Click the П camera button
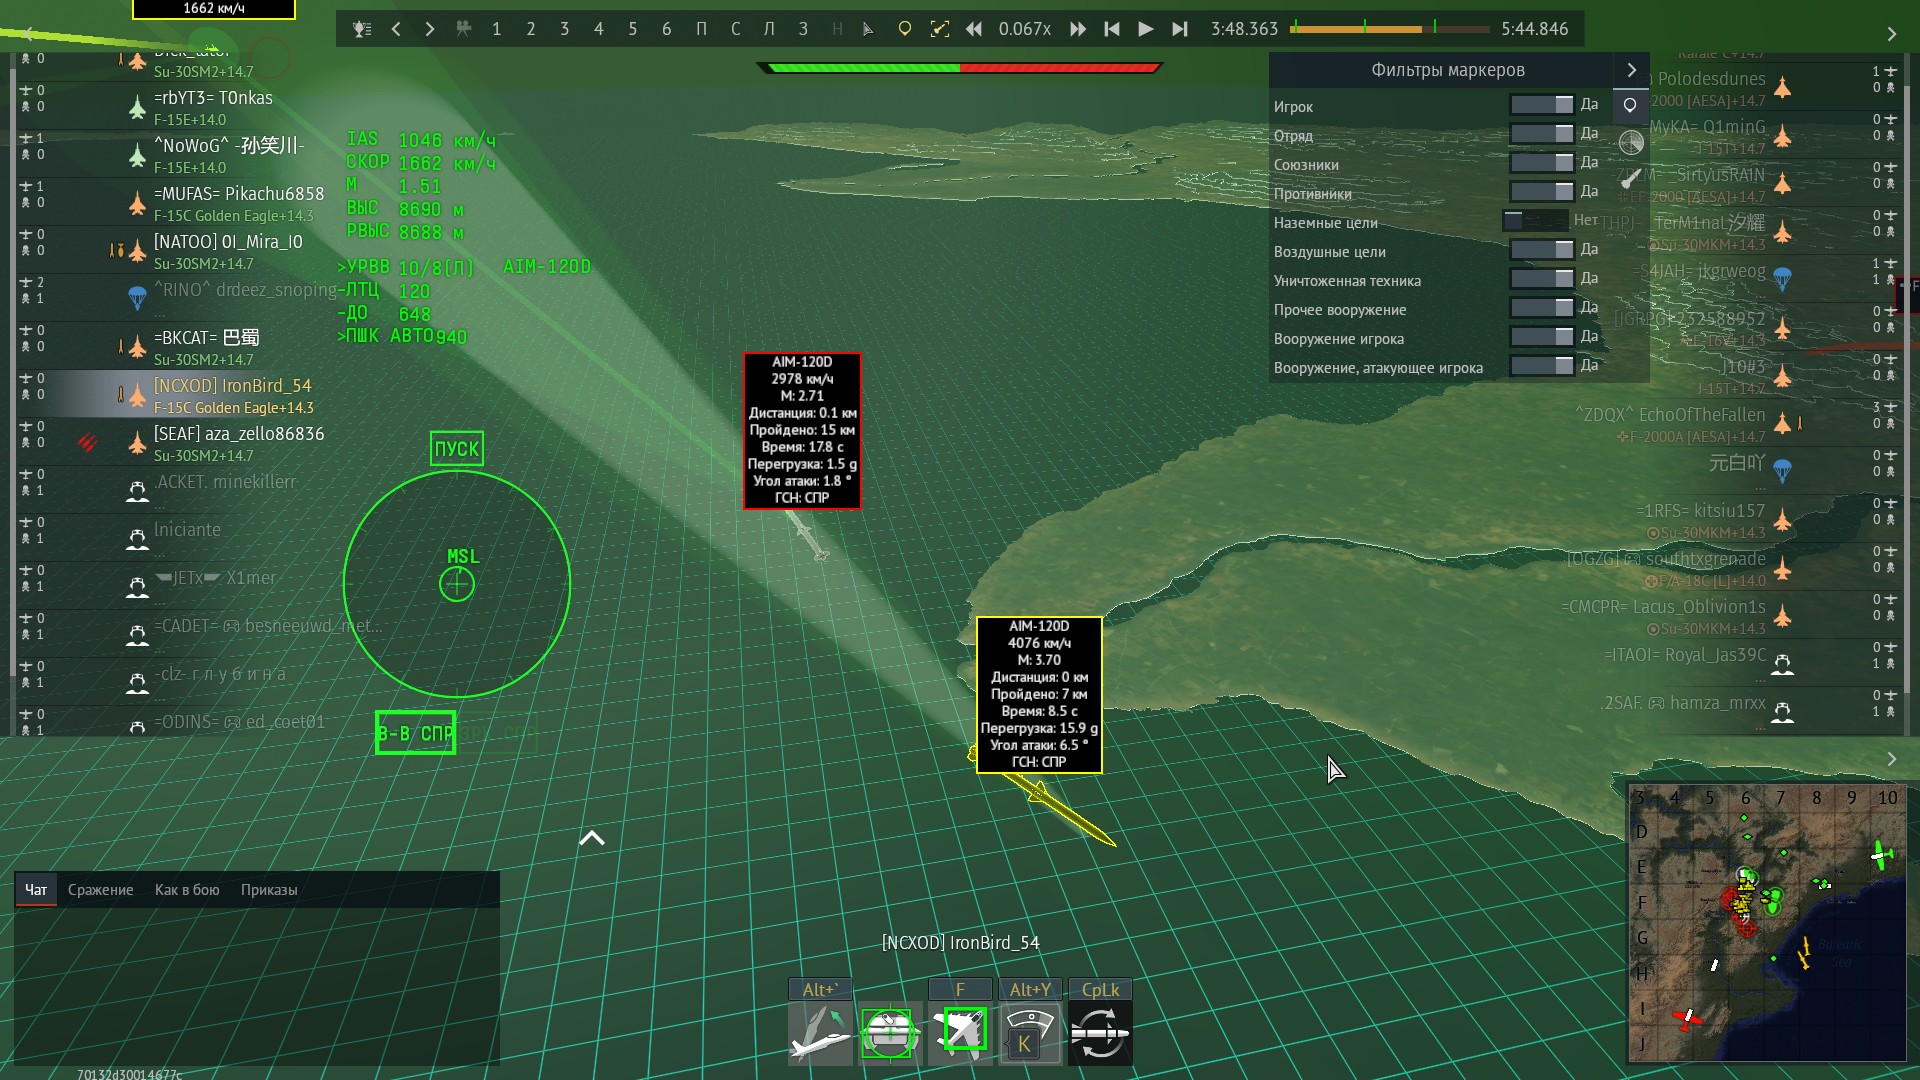Viewport: 1920px width, 1080px height. pos(701,29)
